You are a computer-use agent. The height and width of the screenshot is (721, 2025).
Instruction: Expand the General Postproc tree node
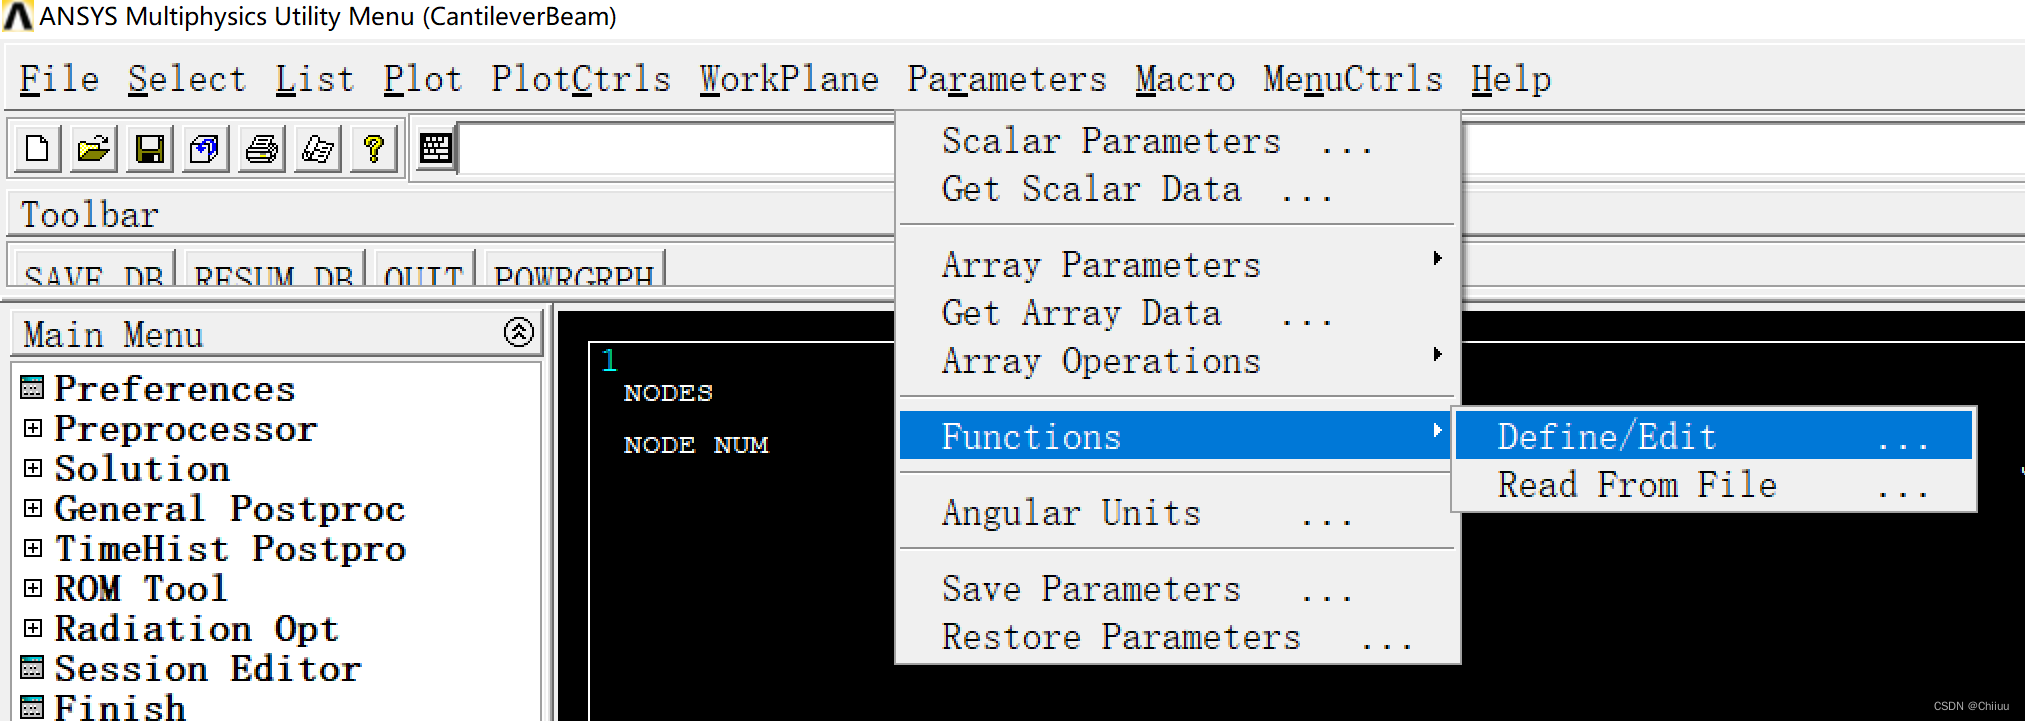tap(33, 508)
